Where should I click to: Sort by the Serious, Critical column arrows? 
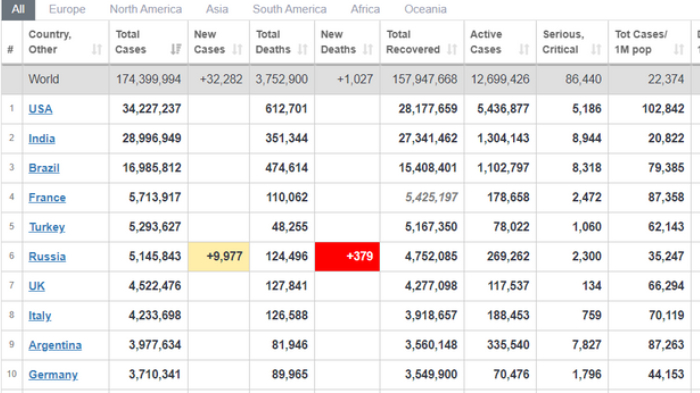pos(596,49)
